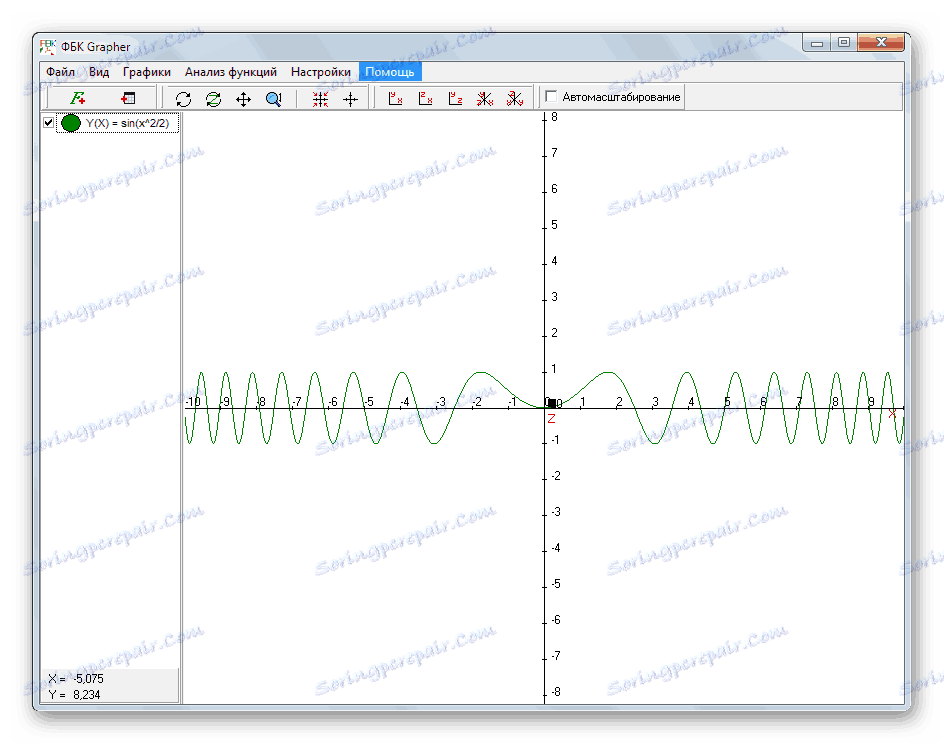Screen dimensions: 944x744
Task: Select the Y(X) = sin(x^2/2) list entry
Action: pos(127,123)
